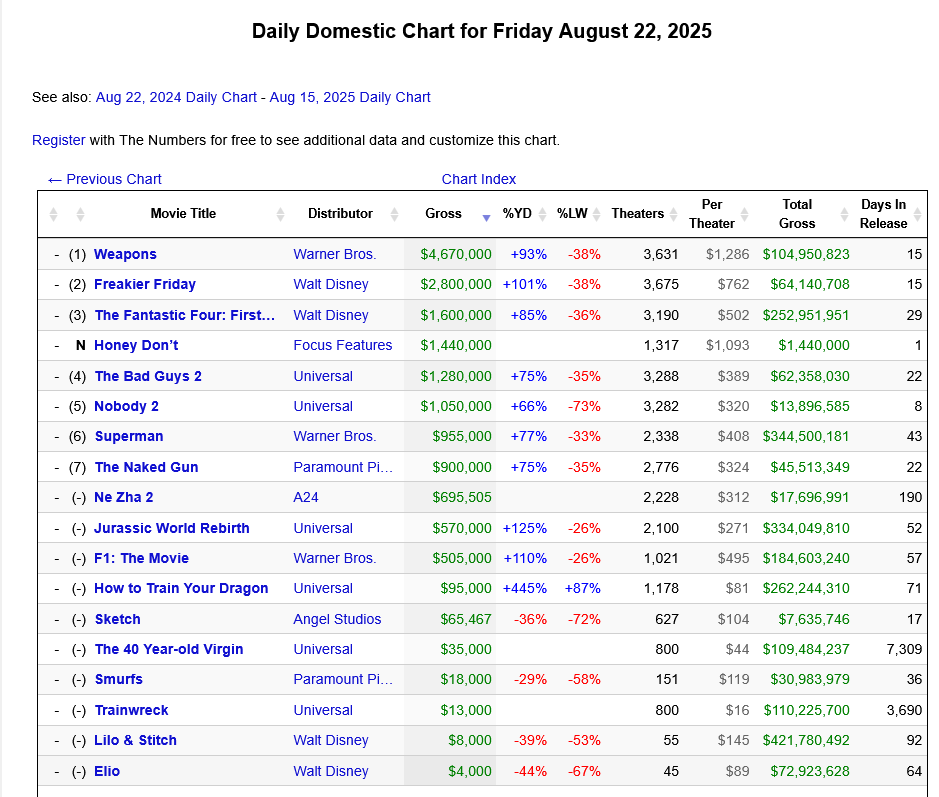
Task: Open Jurassic World Rebirth link
Action: click(x=172, y=528)
